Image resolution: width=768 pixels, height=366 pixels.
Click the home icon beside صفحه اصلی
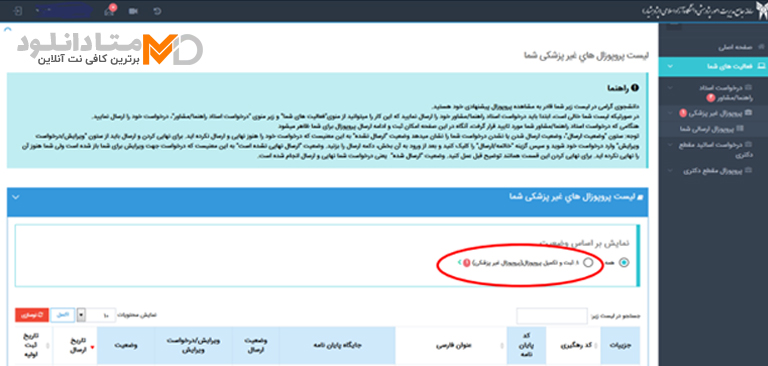click(760, 48)
